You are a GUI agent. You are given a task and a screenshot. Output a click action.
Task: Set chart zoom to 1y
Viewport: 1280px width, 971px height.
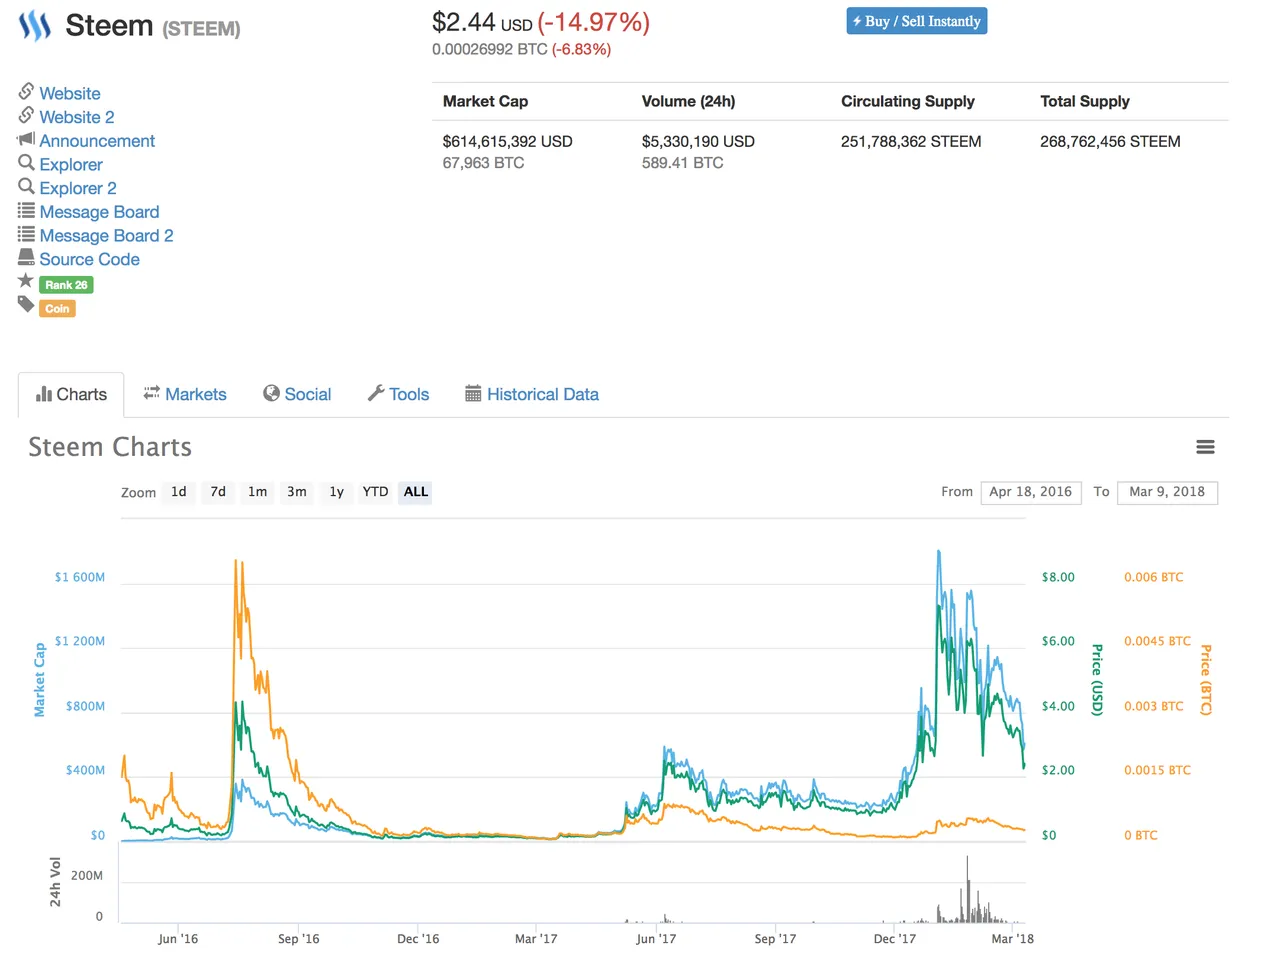tap(337, 492)
